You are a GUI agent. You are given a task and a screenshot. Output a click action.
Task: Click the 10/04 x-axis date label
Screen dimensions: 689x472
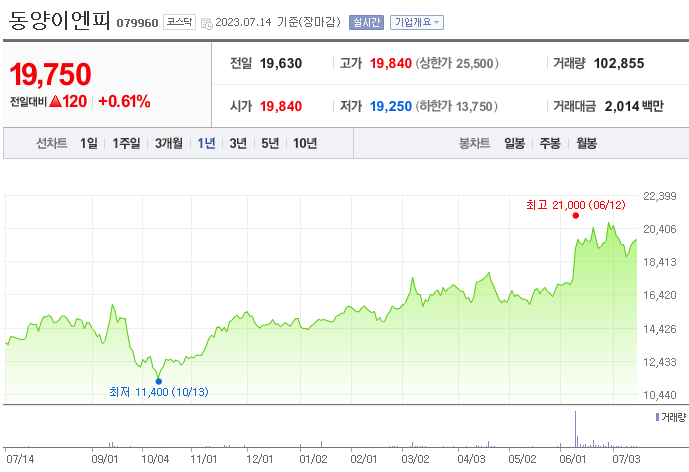click(155, 459)
